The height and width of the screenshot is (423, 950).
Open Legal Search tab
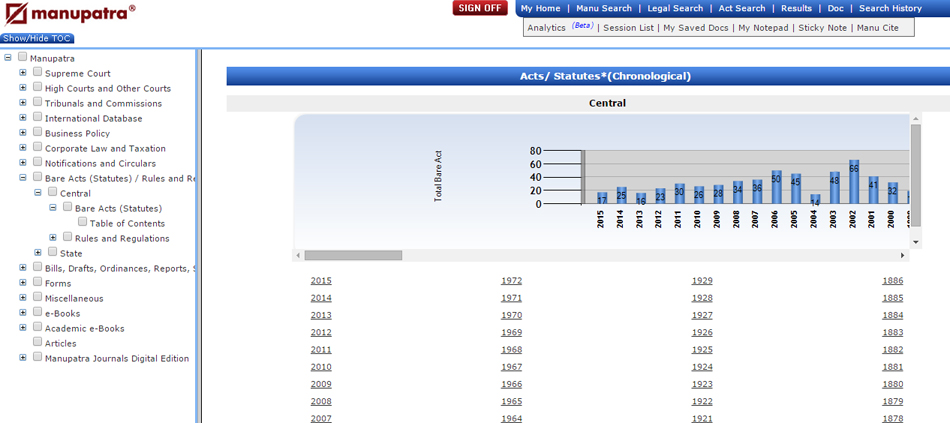coord(675,8)
